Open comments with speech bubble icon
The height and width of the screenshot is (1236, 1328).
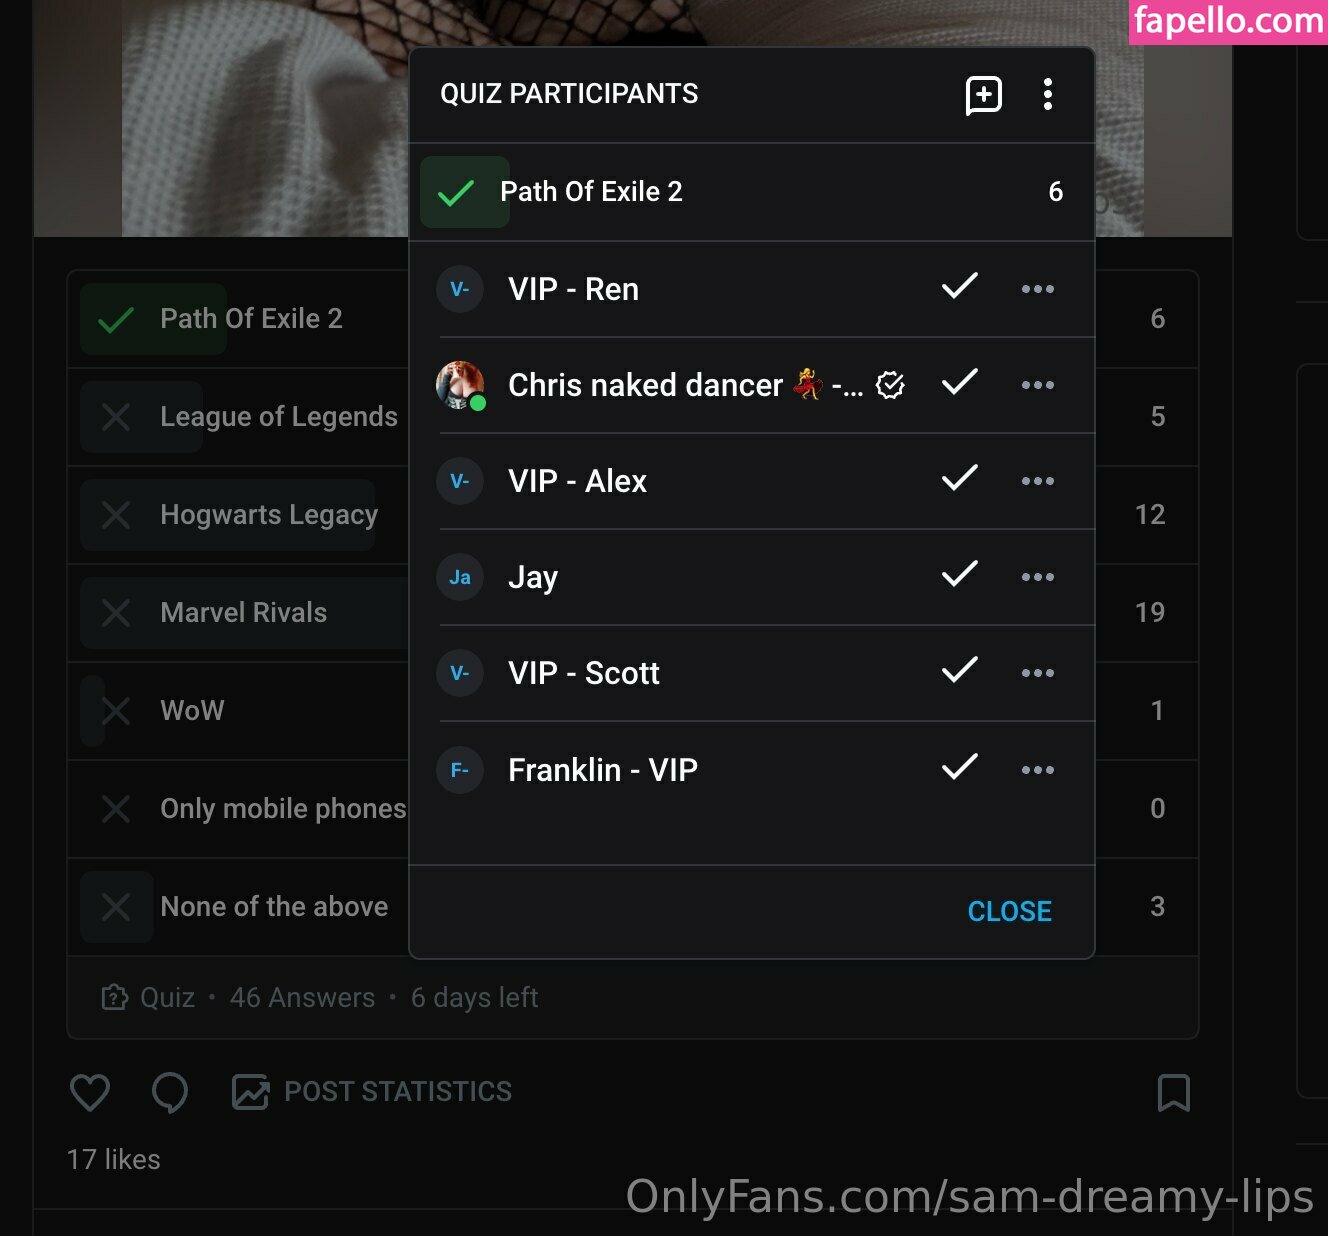point(170,1092)
